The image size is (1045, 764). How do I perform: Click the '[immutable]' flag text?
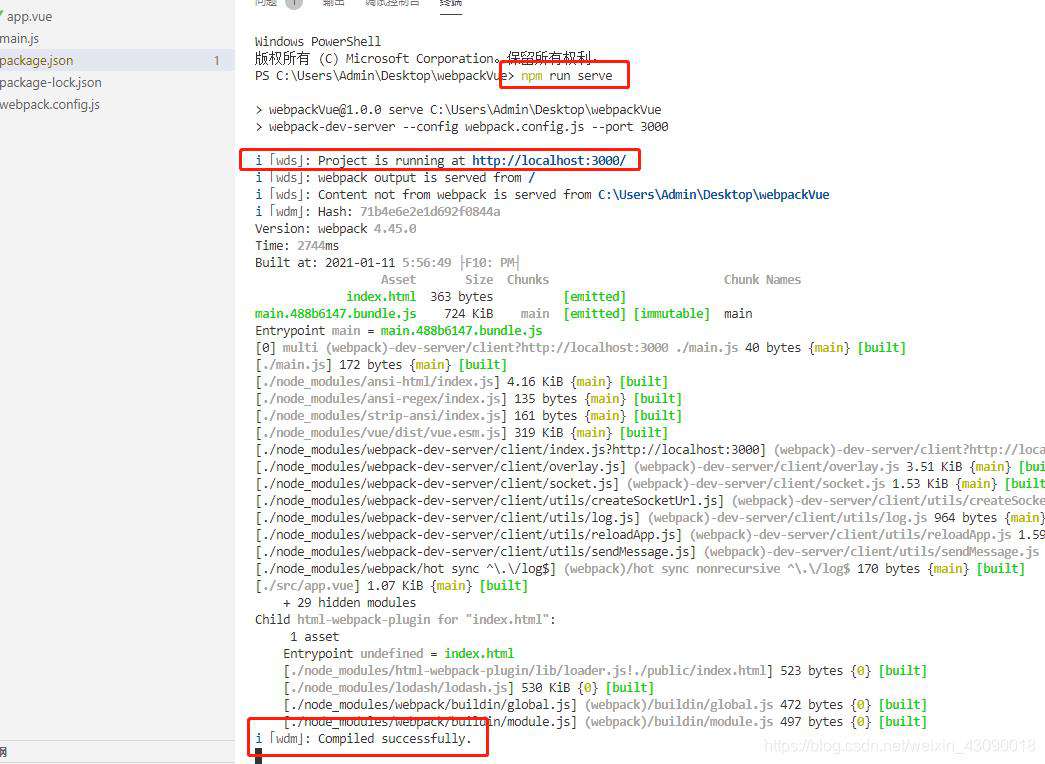point(672,313)
